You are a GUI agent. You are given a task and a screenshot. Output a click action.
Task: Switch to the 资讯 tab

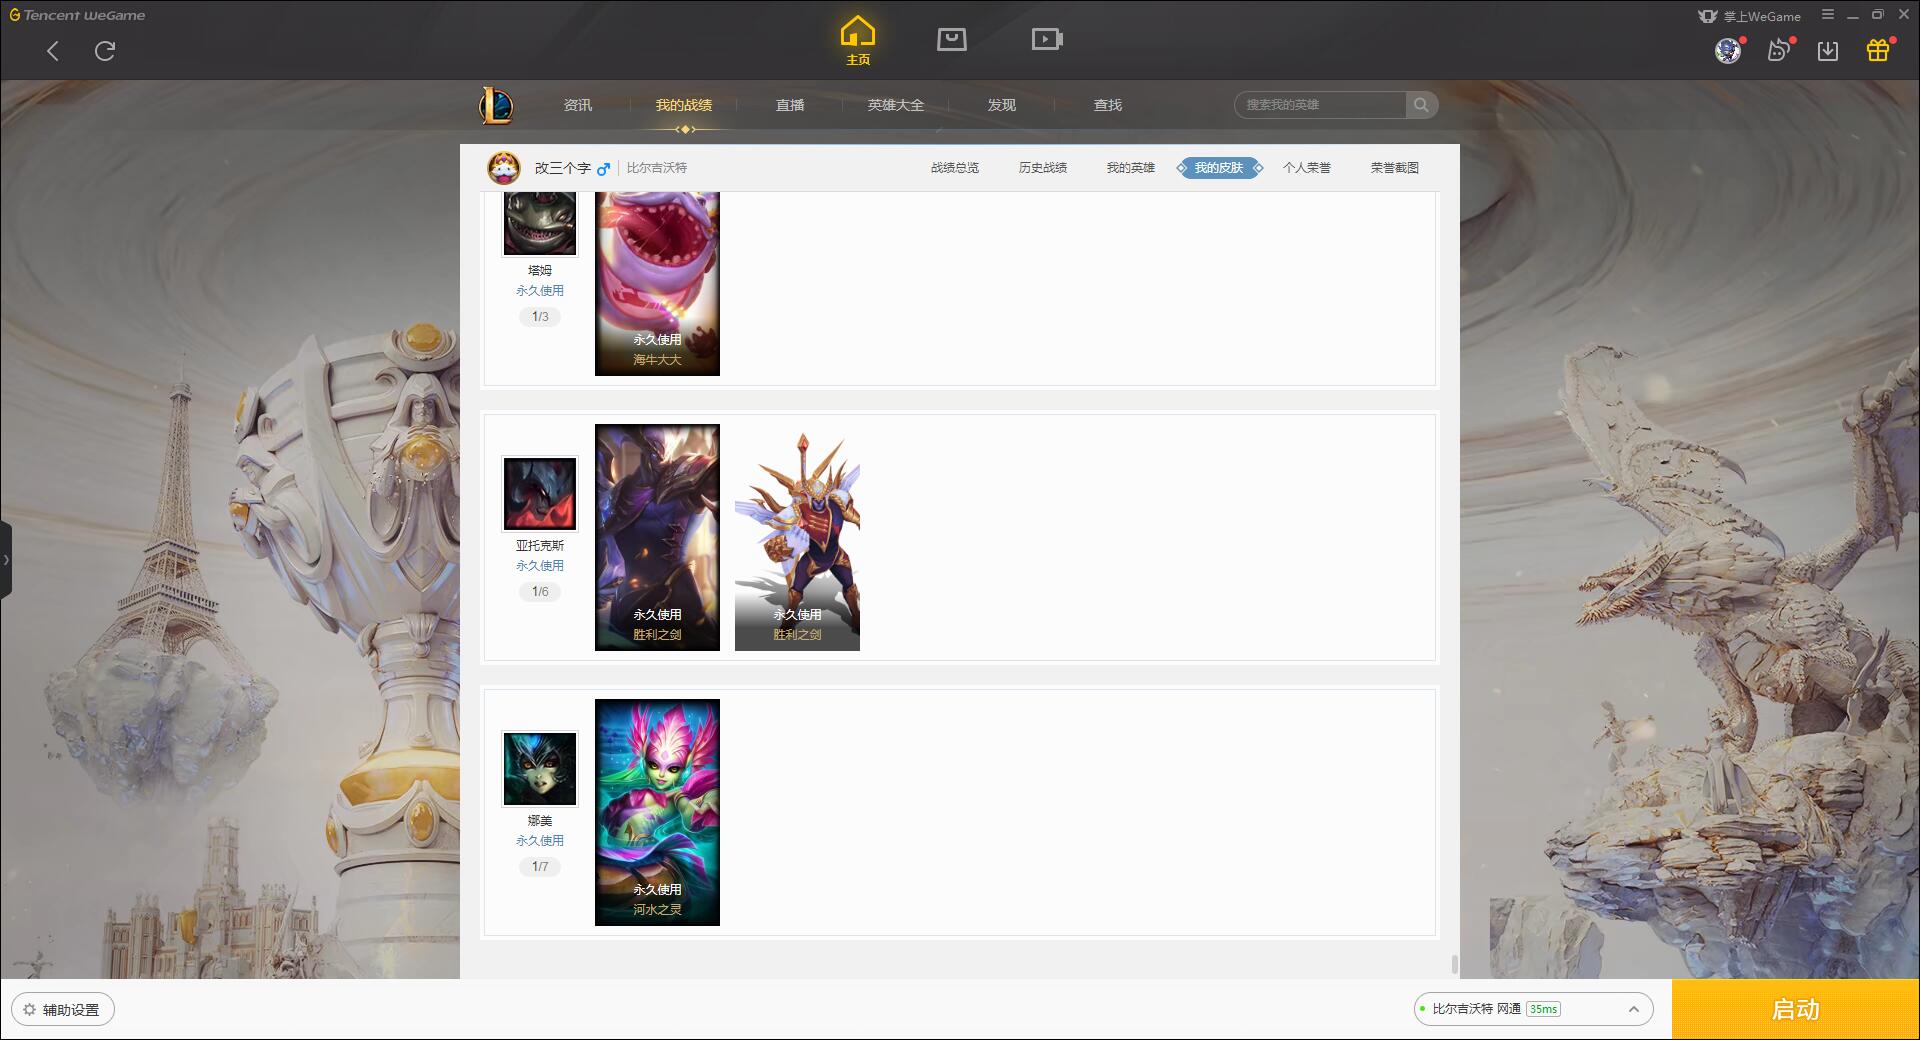pos(578,105)
